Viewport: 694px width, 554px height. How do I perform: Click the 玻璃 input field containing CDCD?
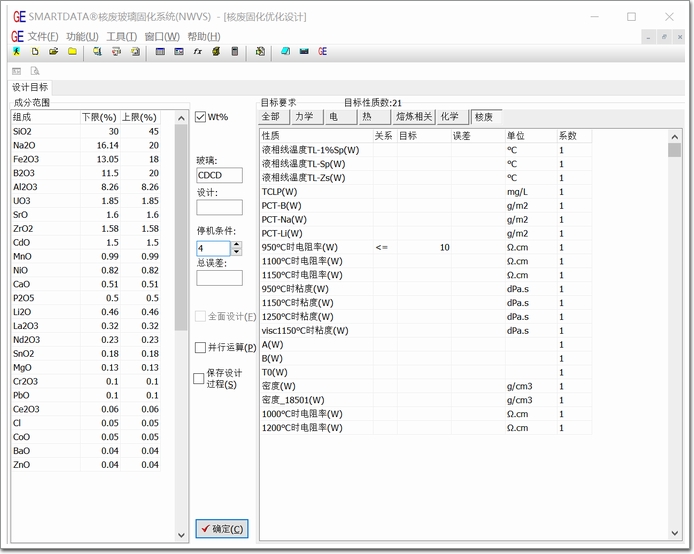tap(219, 176)
